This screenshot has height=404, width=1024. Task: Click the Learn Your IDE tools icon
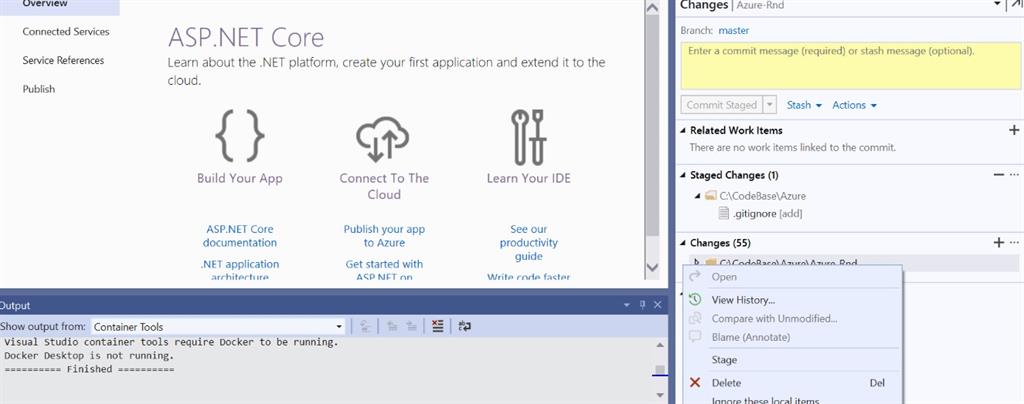coord(528,136)
